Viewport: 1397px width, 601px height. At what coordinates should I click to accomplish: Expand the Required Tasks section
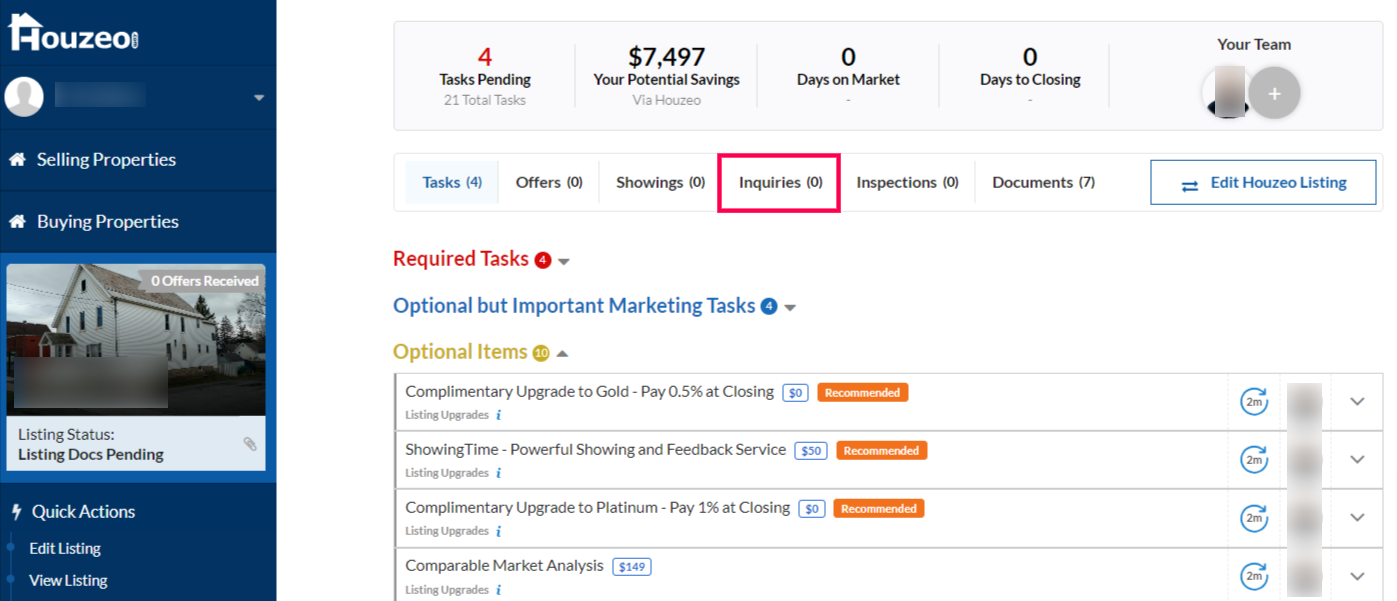pyautogui.click(x=564, y=262)
